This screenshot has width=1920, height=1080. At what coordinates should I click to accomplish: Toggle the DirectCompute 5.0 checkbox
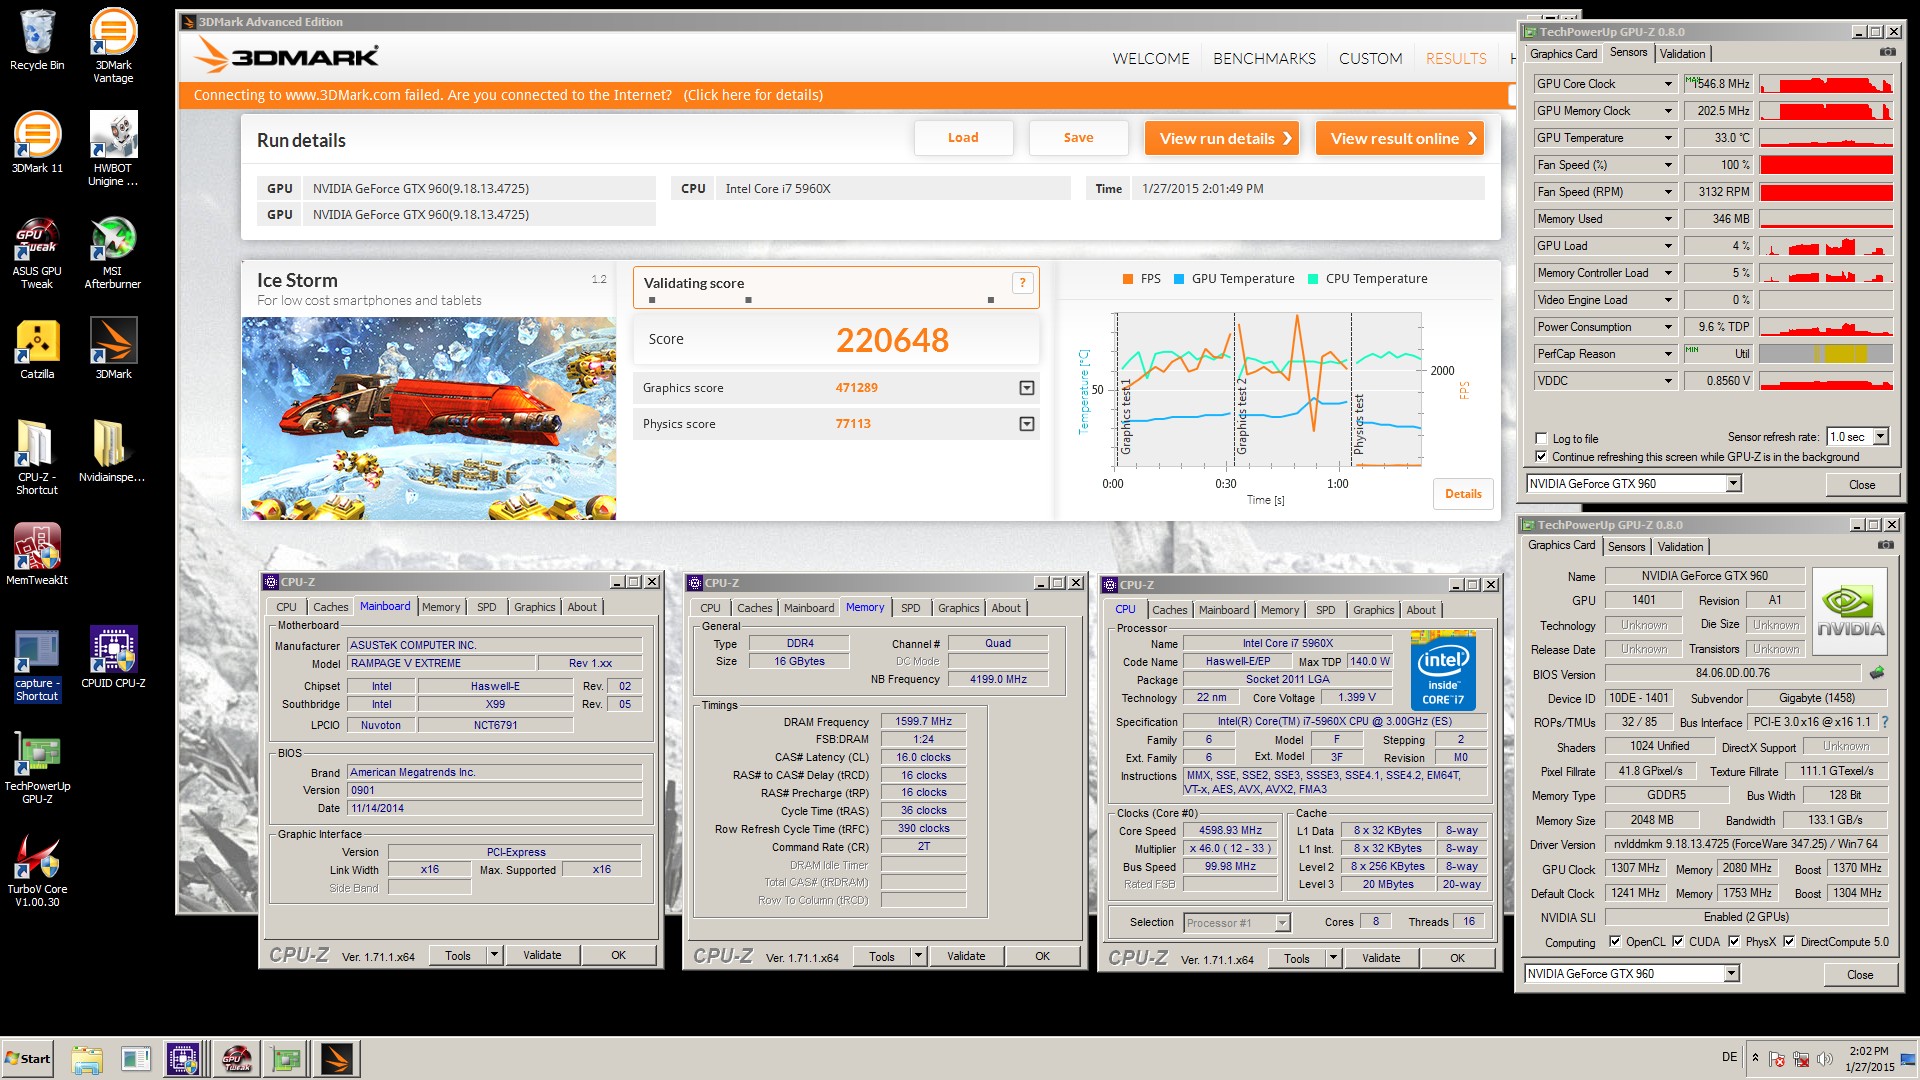pyautogui.click(x=1789, y=942)
